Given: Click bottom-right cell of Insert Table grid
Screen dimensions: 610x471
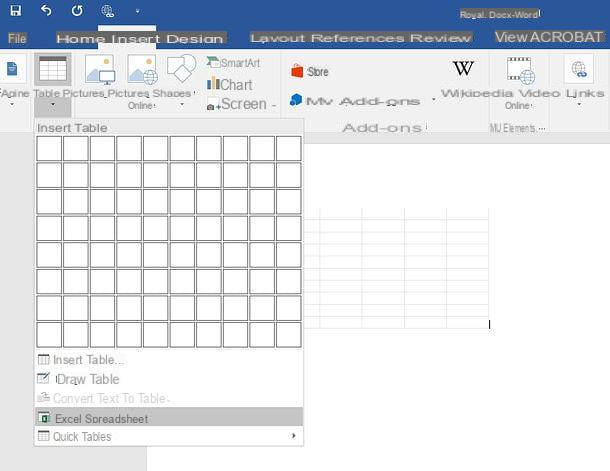Looking at the screenshot, I should click(x=289, y=334).
